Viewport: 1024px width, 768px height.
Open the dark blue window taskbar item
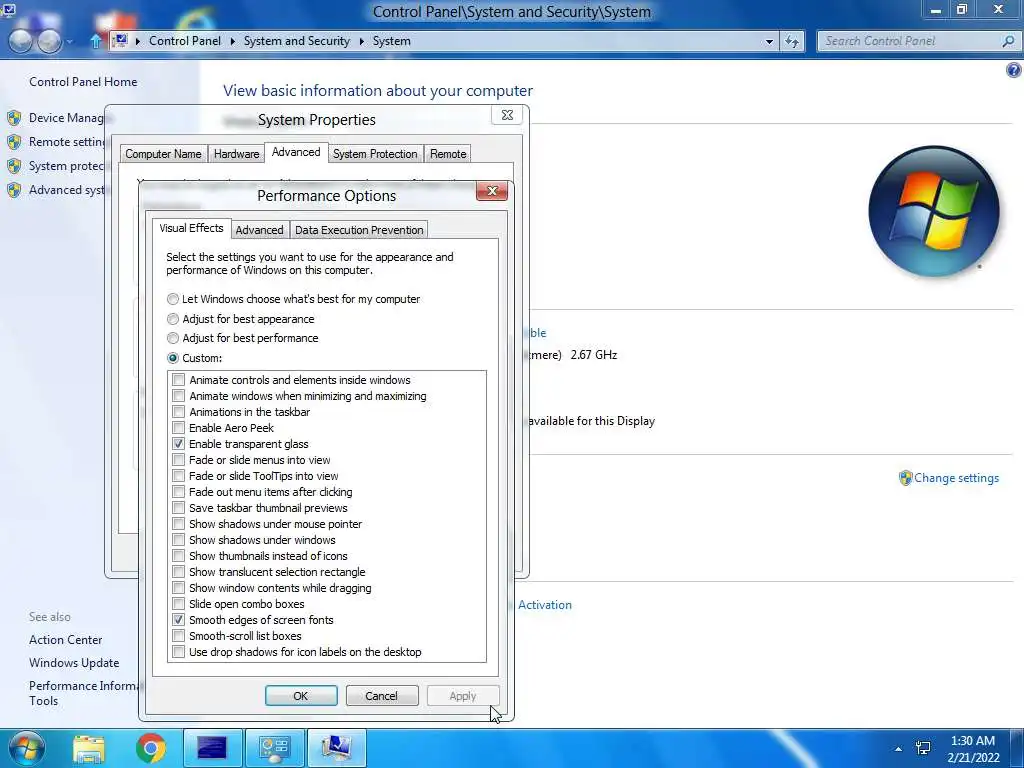(212, 748)
